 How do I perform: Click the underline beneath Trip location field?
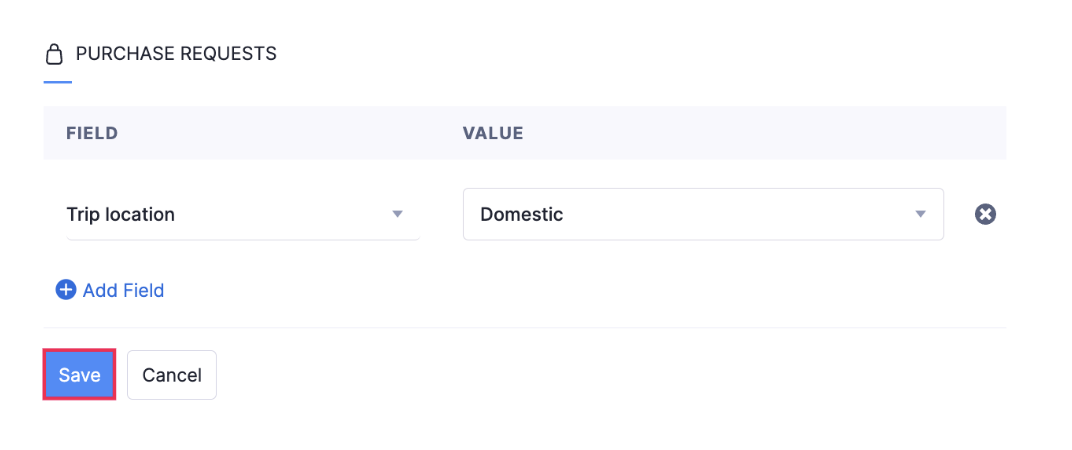pyautogui.click(x=242, y=239)
